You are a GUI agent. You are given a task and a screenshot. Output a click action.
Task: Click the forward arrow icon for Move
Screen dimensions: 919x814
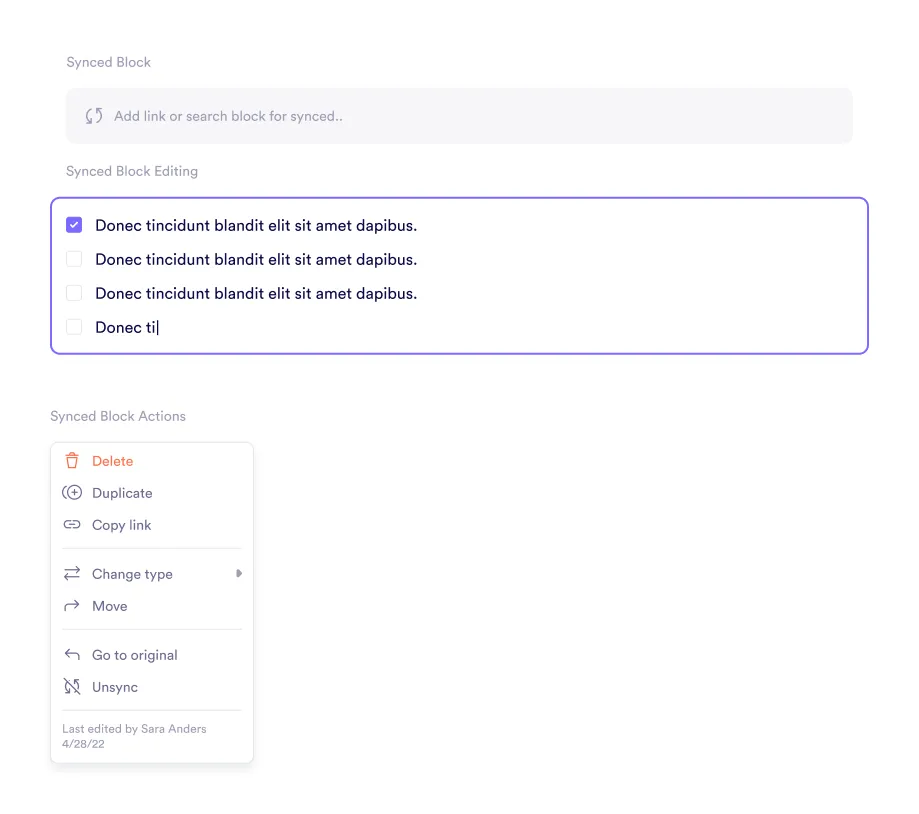72,606
